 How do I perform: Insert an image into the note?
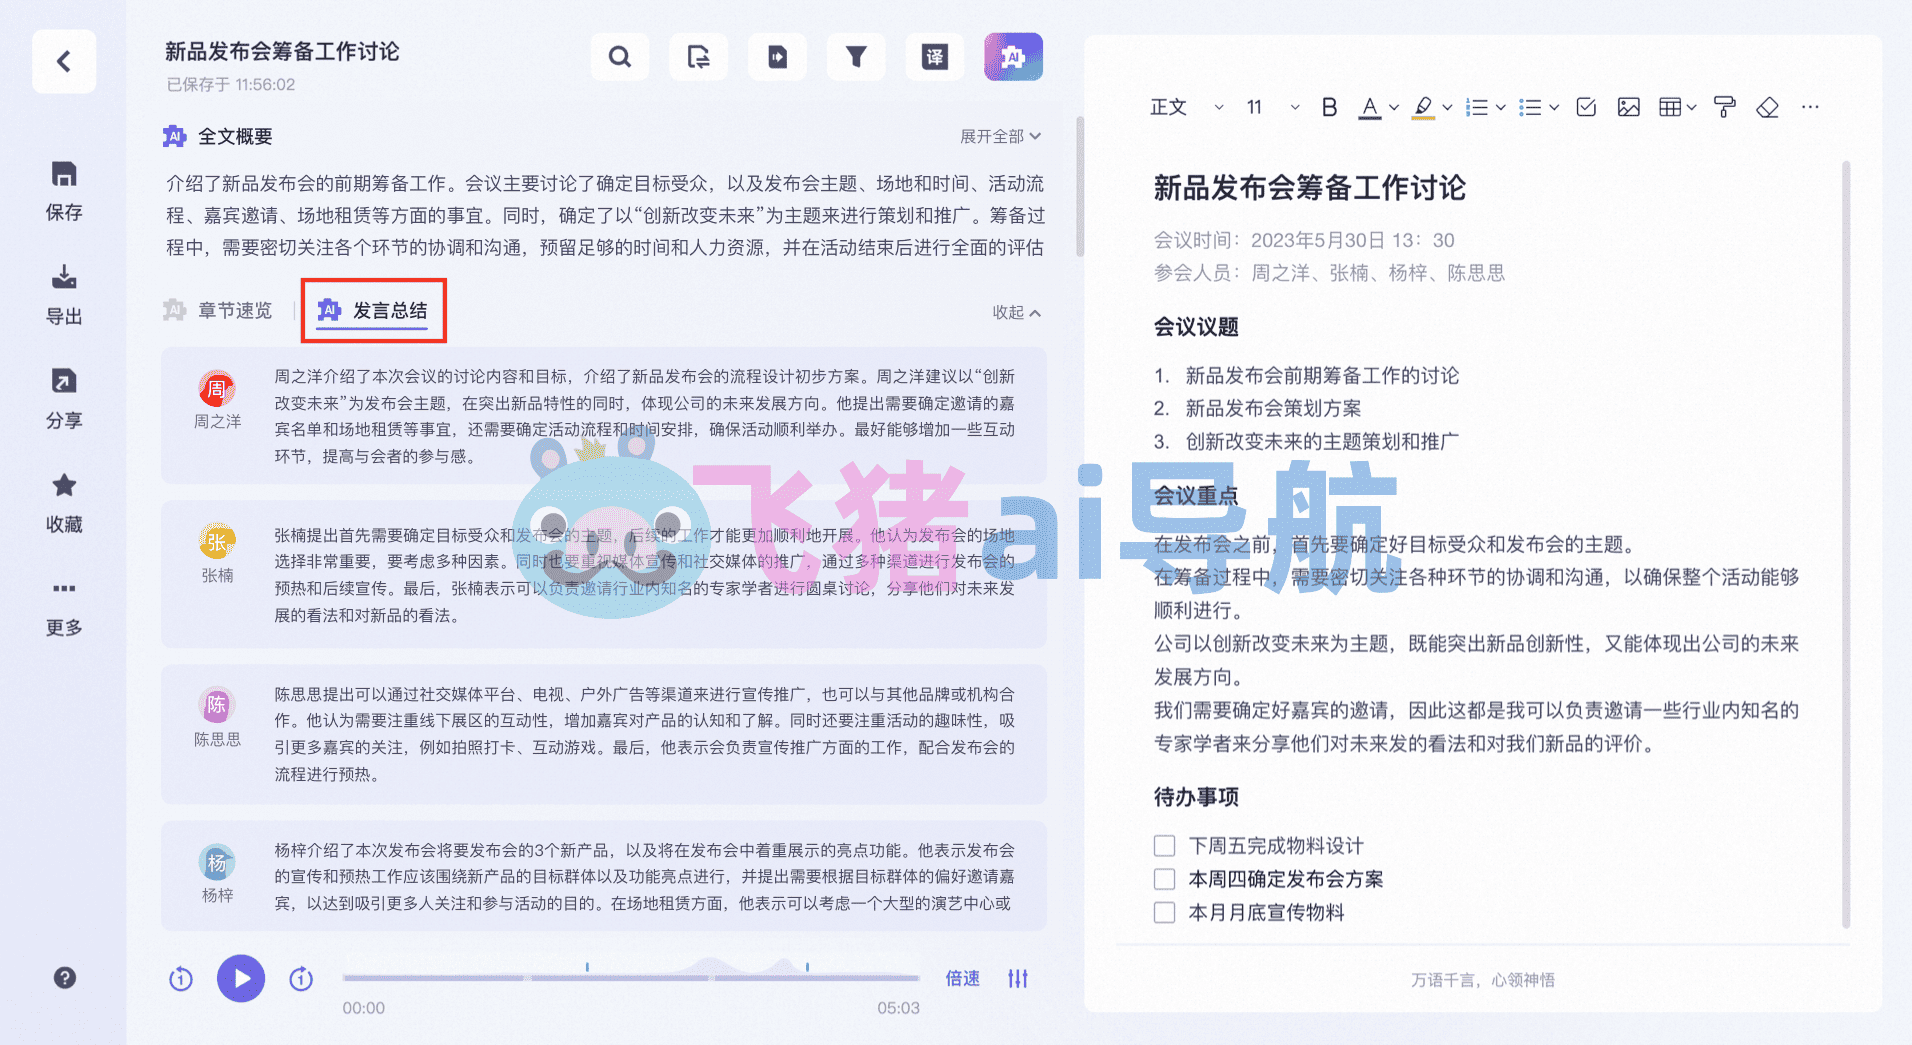click(1628, 107)
